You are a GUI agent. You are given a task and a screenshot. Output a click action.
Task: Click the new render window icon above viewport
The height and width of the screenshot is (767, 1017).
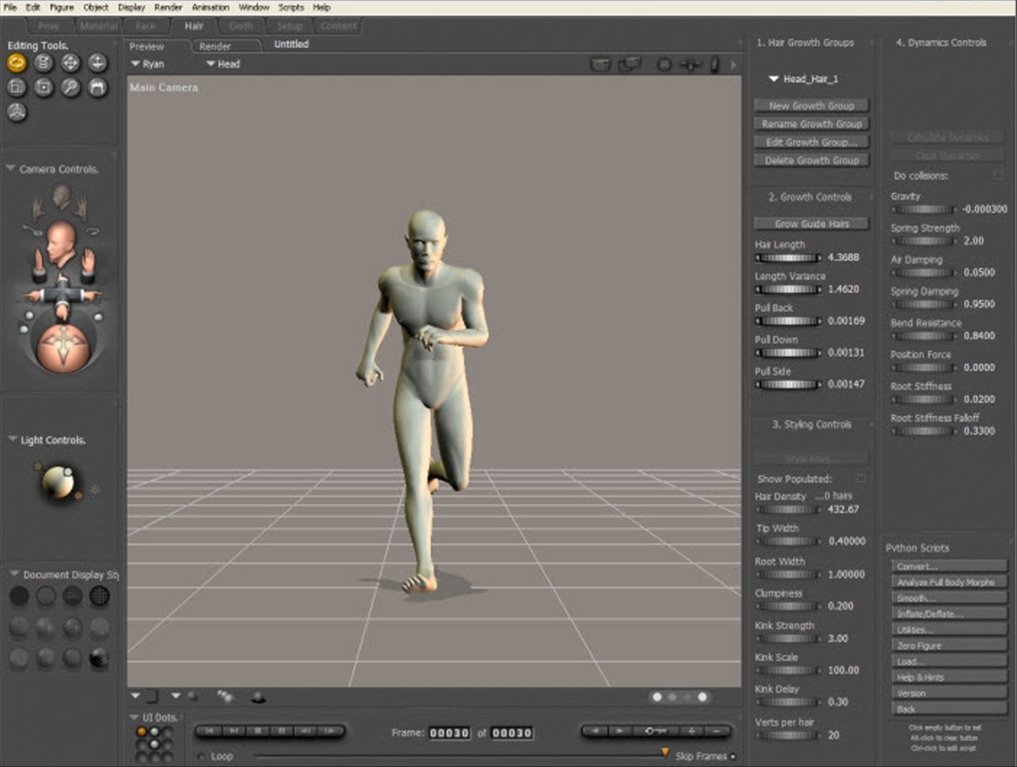click(x=630, y=64)
